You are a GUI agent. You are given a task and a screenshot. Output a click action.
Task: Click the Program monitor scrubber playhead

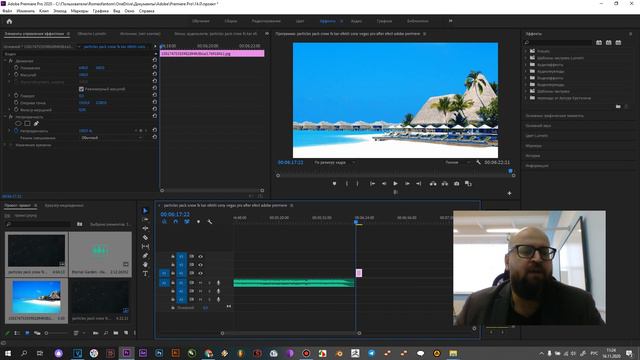pyautogui.click(x=511, y=171)
